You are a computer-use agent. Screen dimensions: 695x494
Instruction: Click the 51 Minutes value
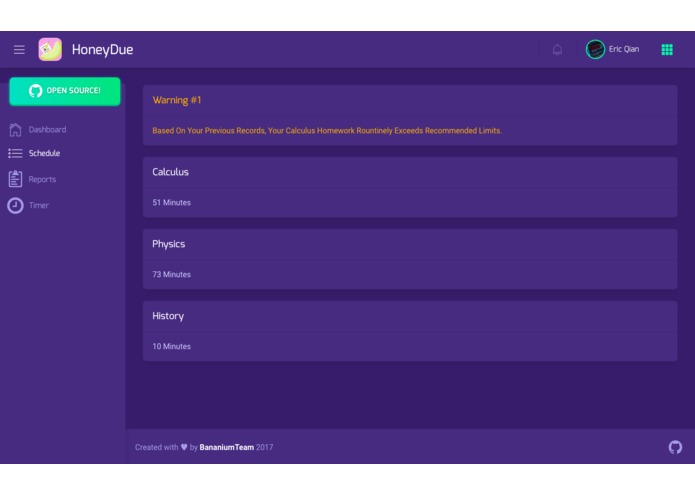coord(172,202)
